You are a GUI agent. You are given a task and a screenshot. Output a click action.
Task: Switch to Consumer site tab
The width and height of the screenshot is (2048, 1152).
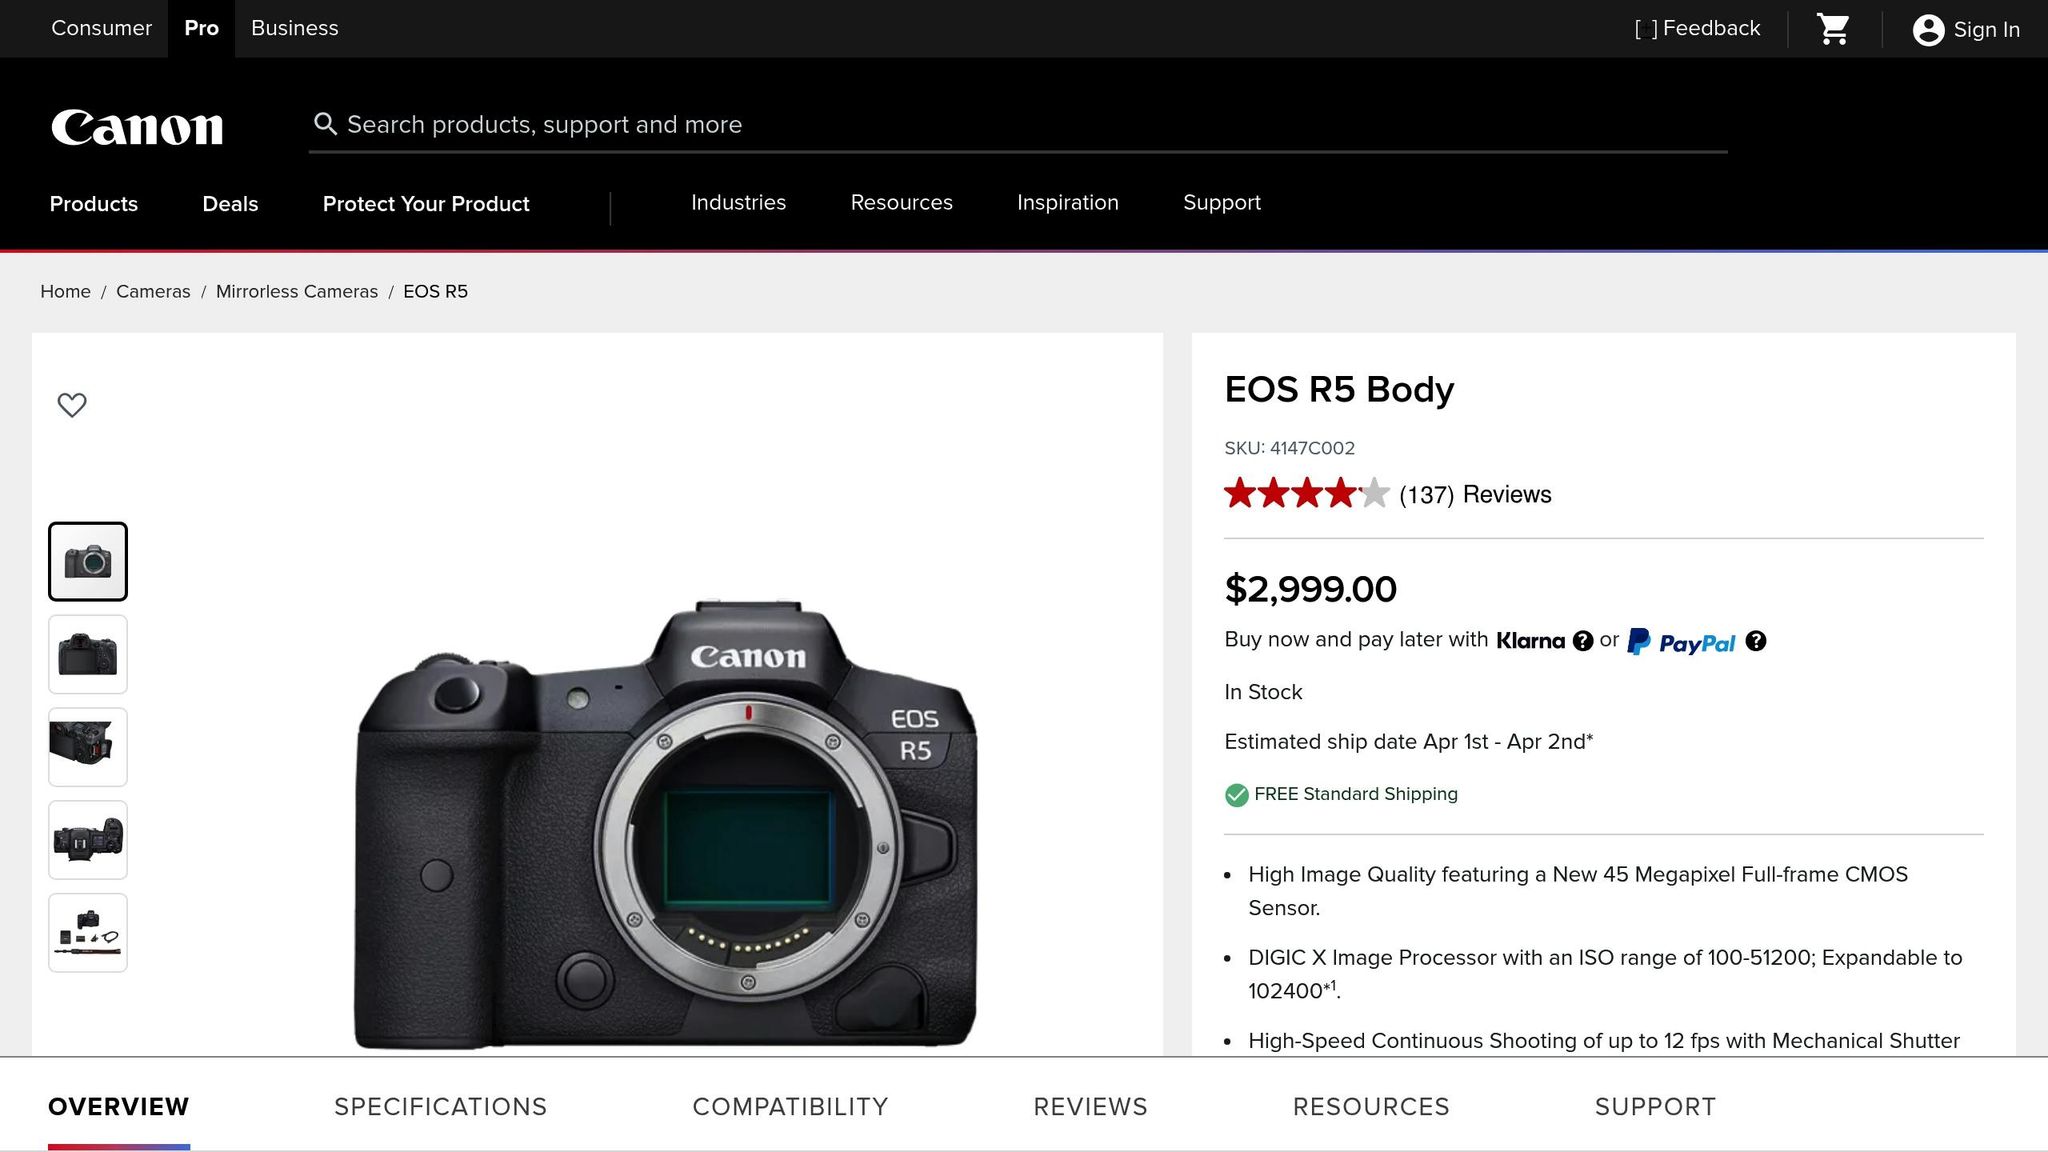tap(101, 28)
